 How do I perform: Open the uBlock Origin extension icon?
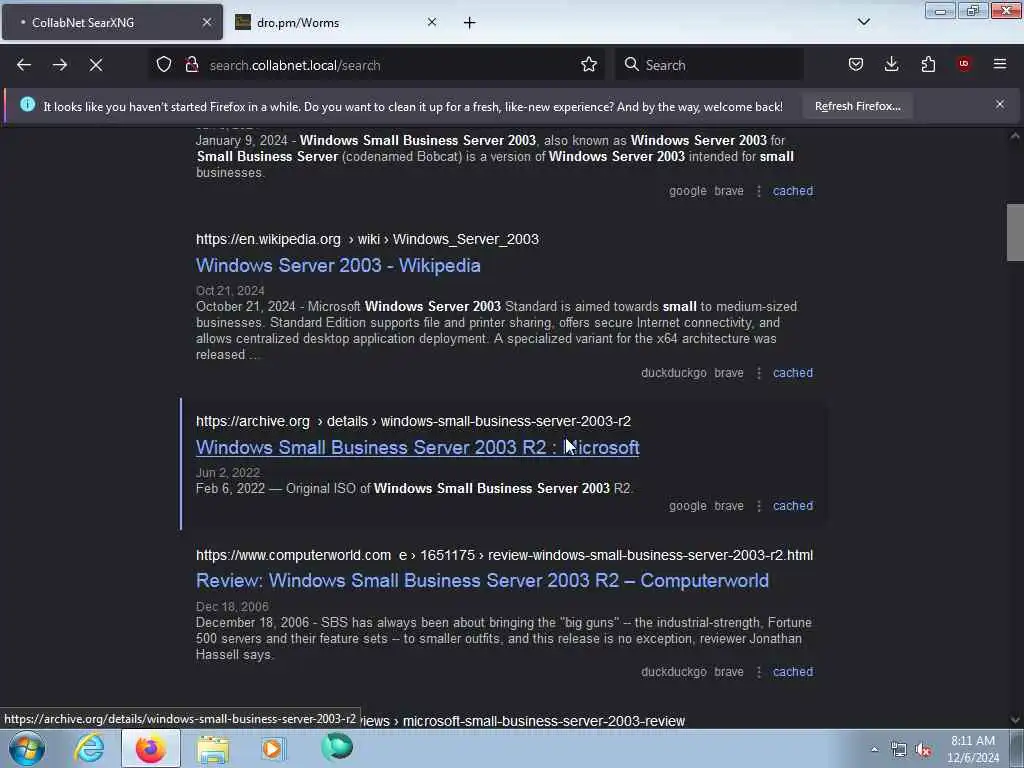[964, 64]
